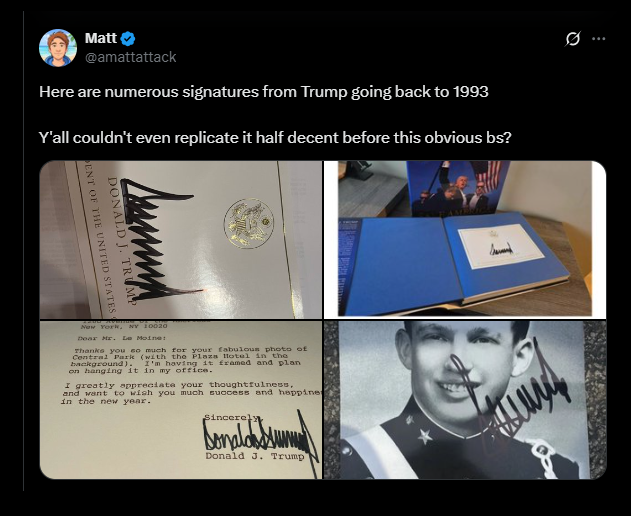Click the star insignia on cadet collar
The width and height of the screenshot is (631, 516).
pos(425,436)
